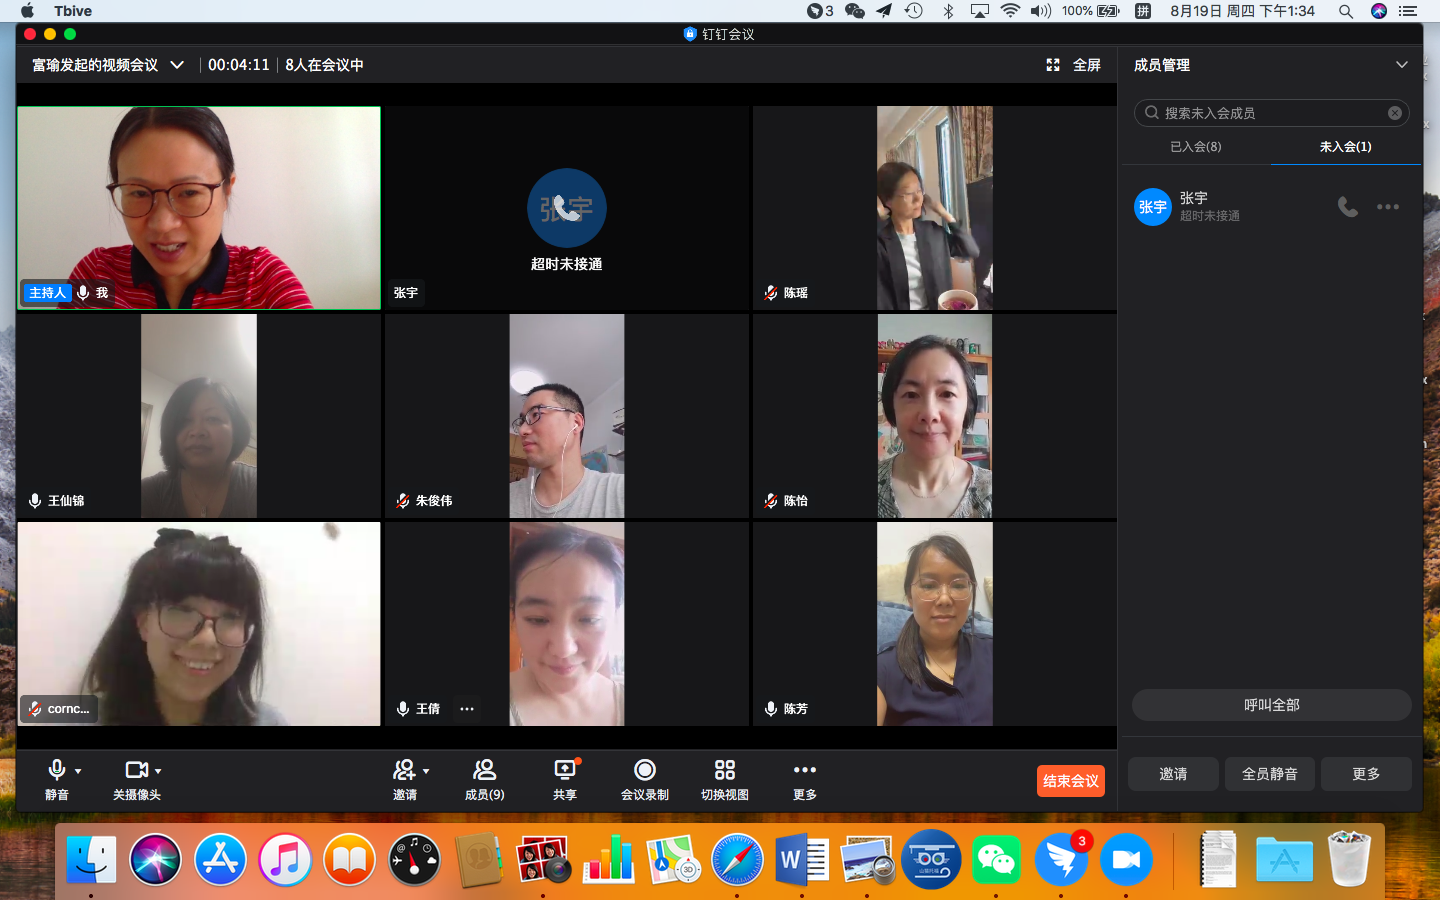Open Spotlight search in menu bar

[x=1346, y=11]
